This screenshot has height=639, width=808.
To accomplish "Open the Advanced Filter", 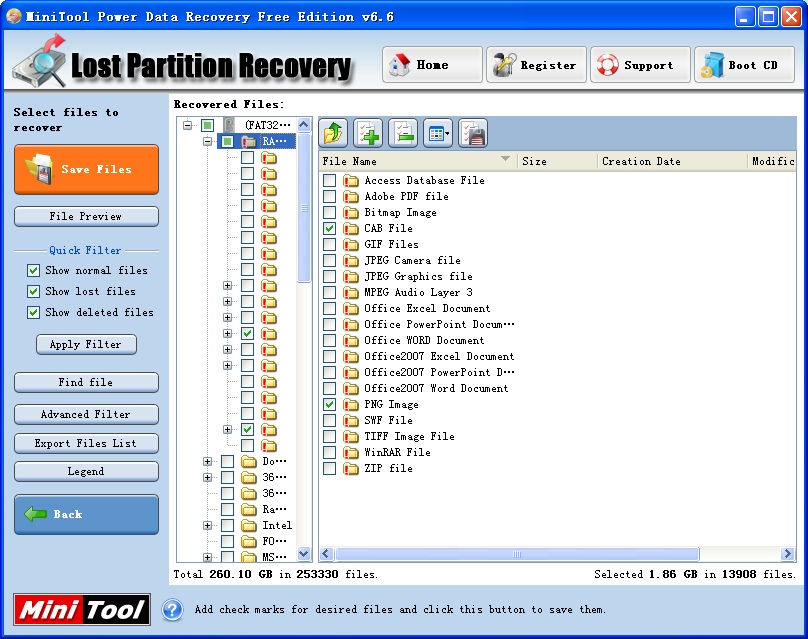I will [x=87, y=414].
